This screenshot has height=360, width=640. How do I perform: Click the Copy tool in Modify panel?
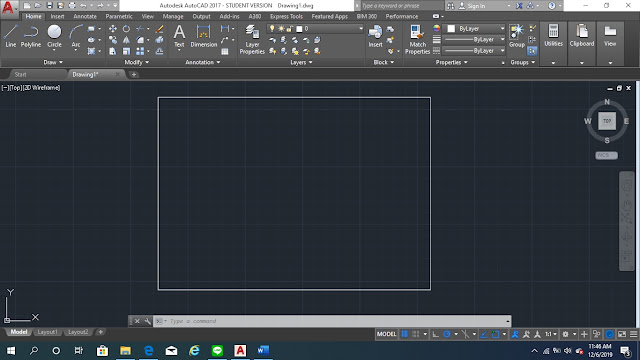tap(113, 40)
